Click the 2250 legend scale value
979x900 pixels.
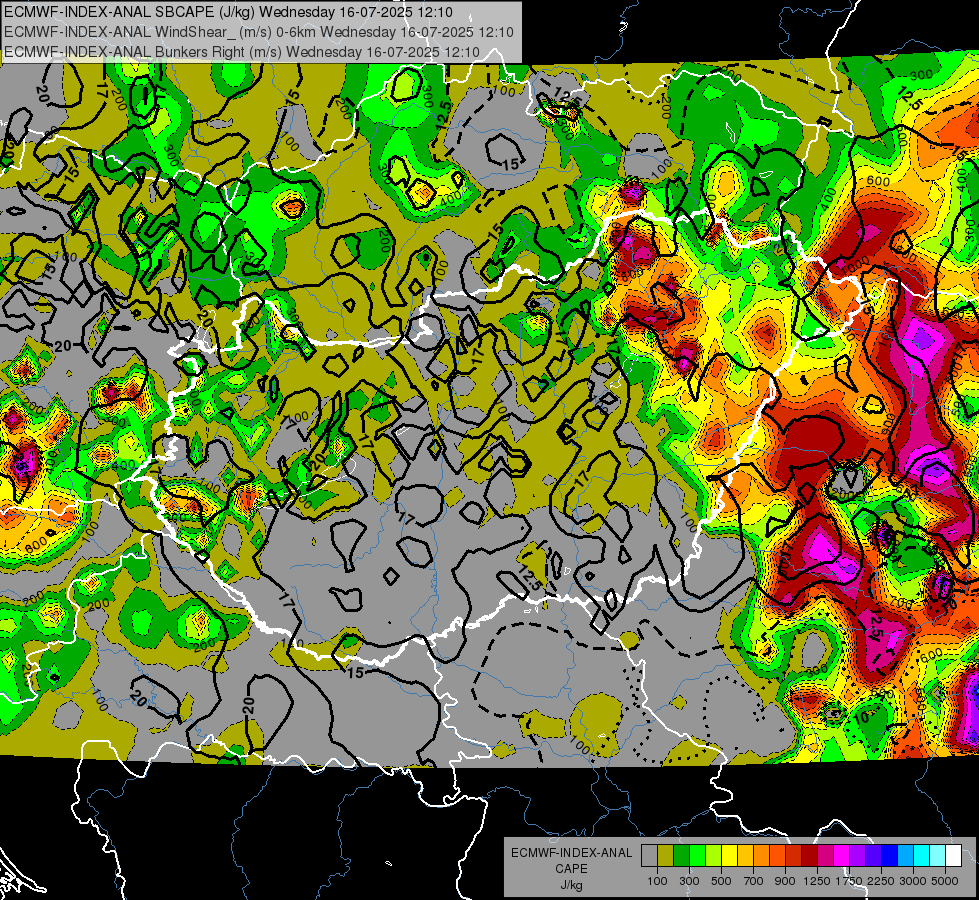click(x=881, y=881)
